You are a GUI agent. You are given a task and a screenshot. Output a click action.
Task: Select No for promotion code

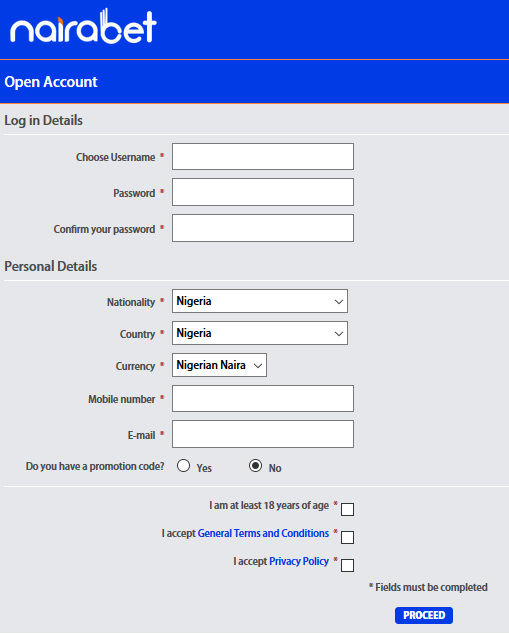[x=256, y=466]
